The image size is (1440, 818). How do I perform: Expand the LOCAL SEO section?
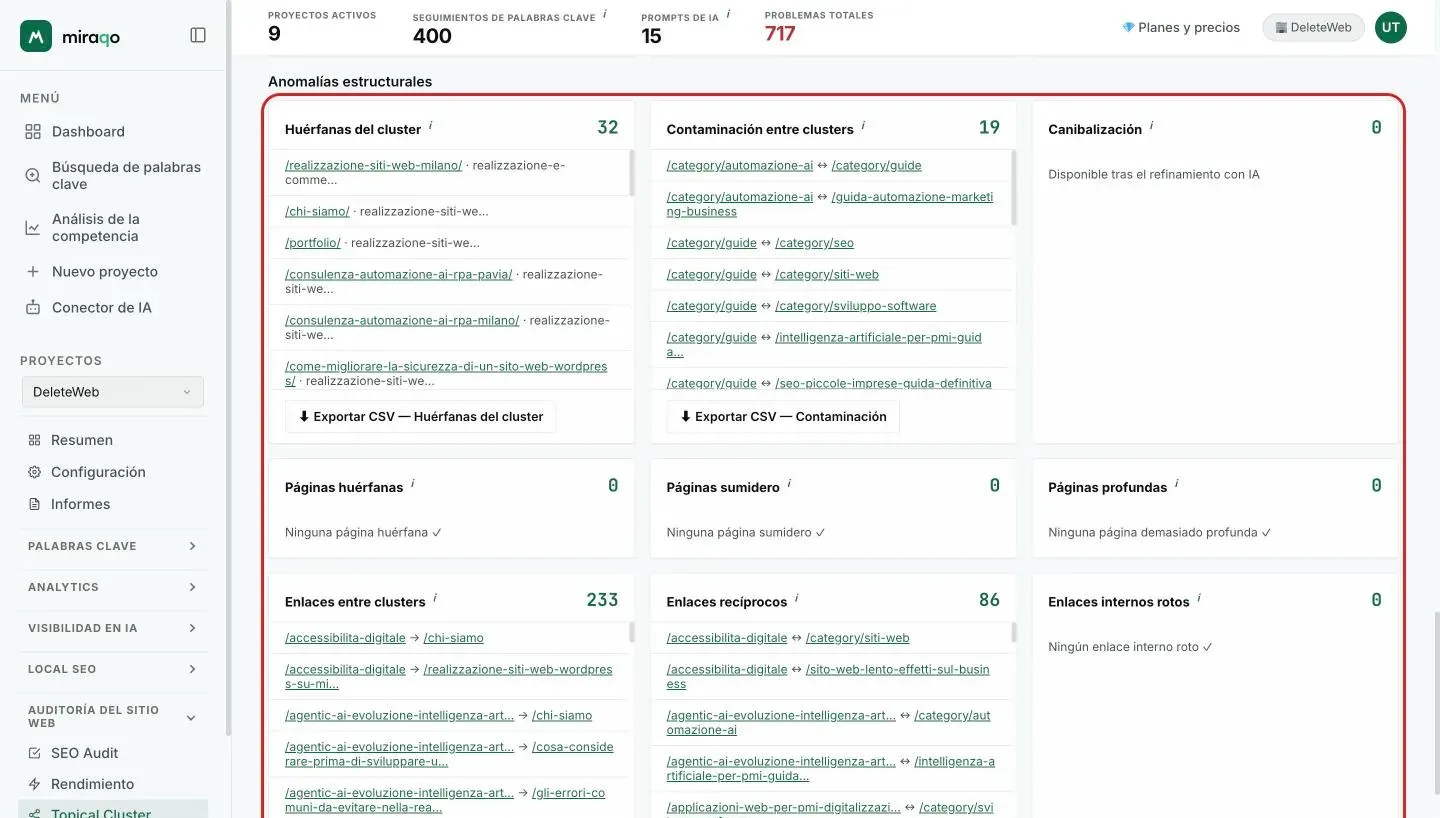coord(113,669)
